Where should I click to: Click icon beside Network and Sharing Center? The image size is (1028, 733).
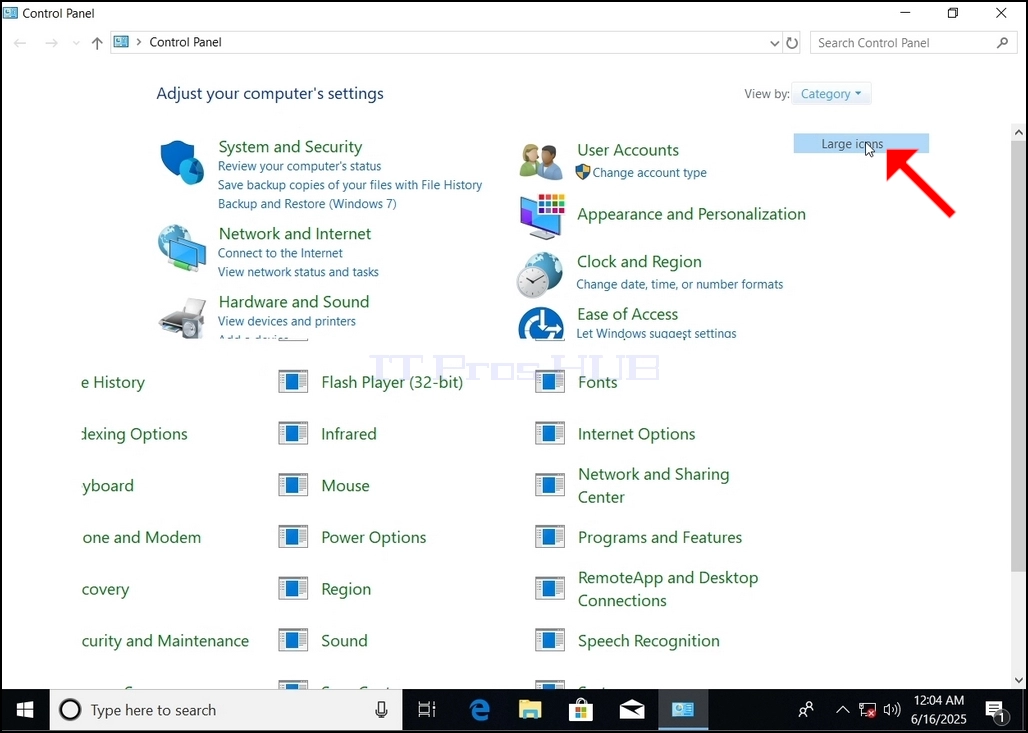click(550, 485)
